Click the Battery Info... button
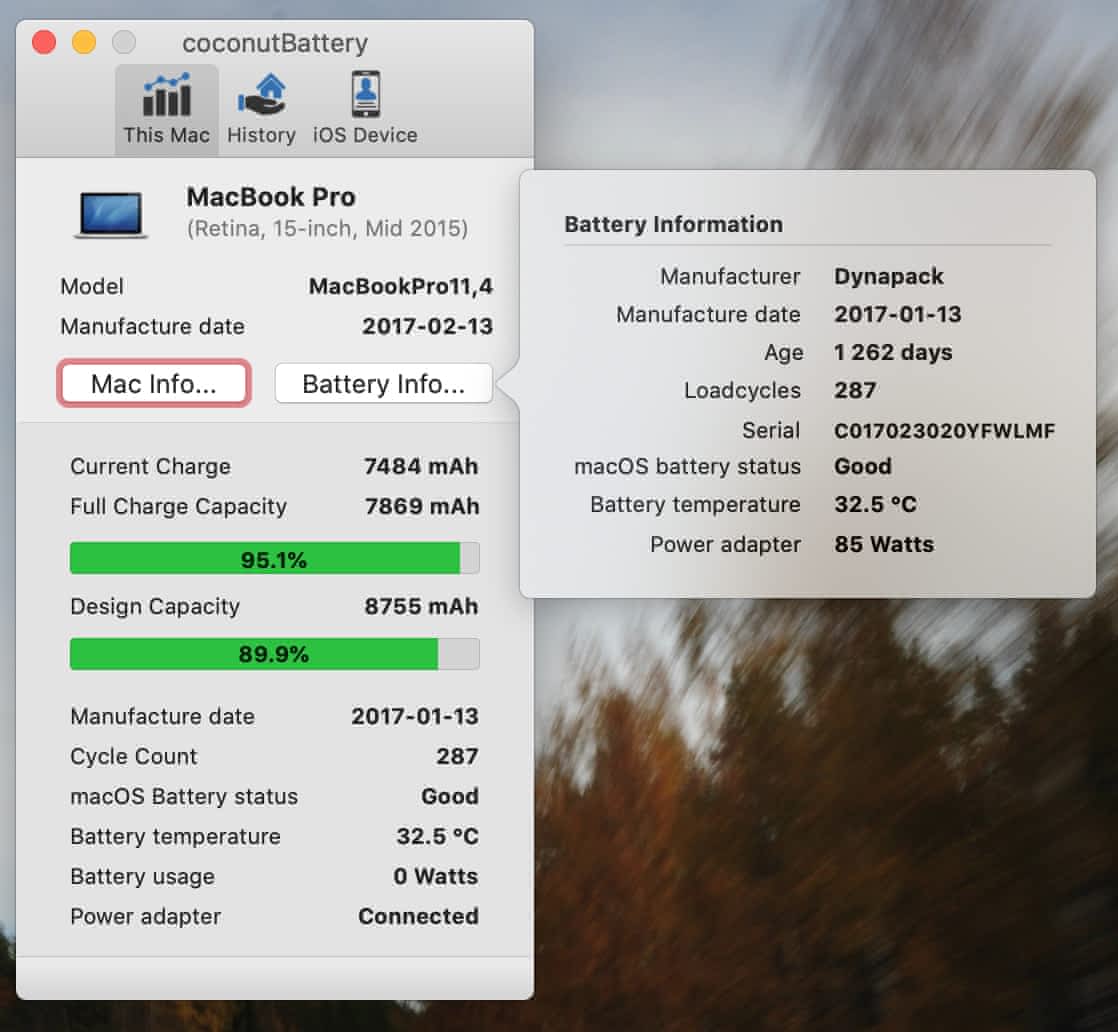Viewport: 1118px width, 1032px height. pyautogui.click(x=384, y=384)
